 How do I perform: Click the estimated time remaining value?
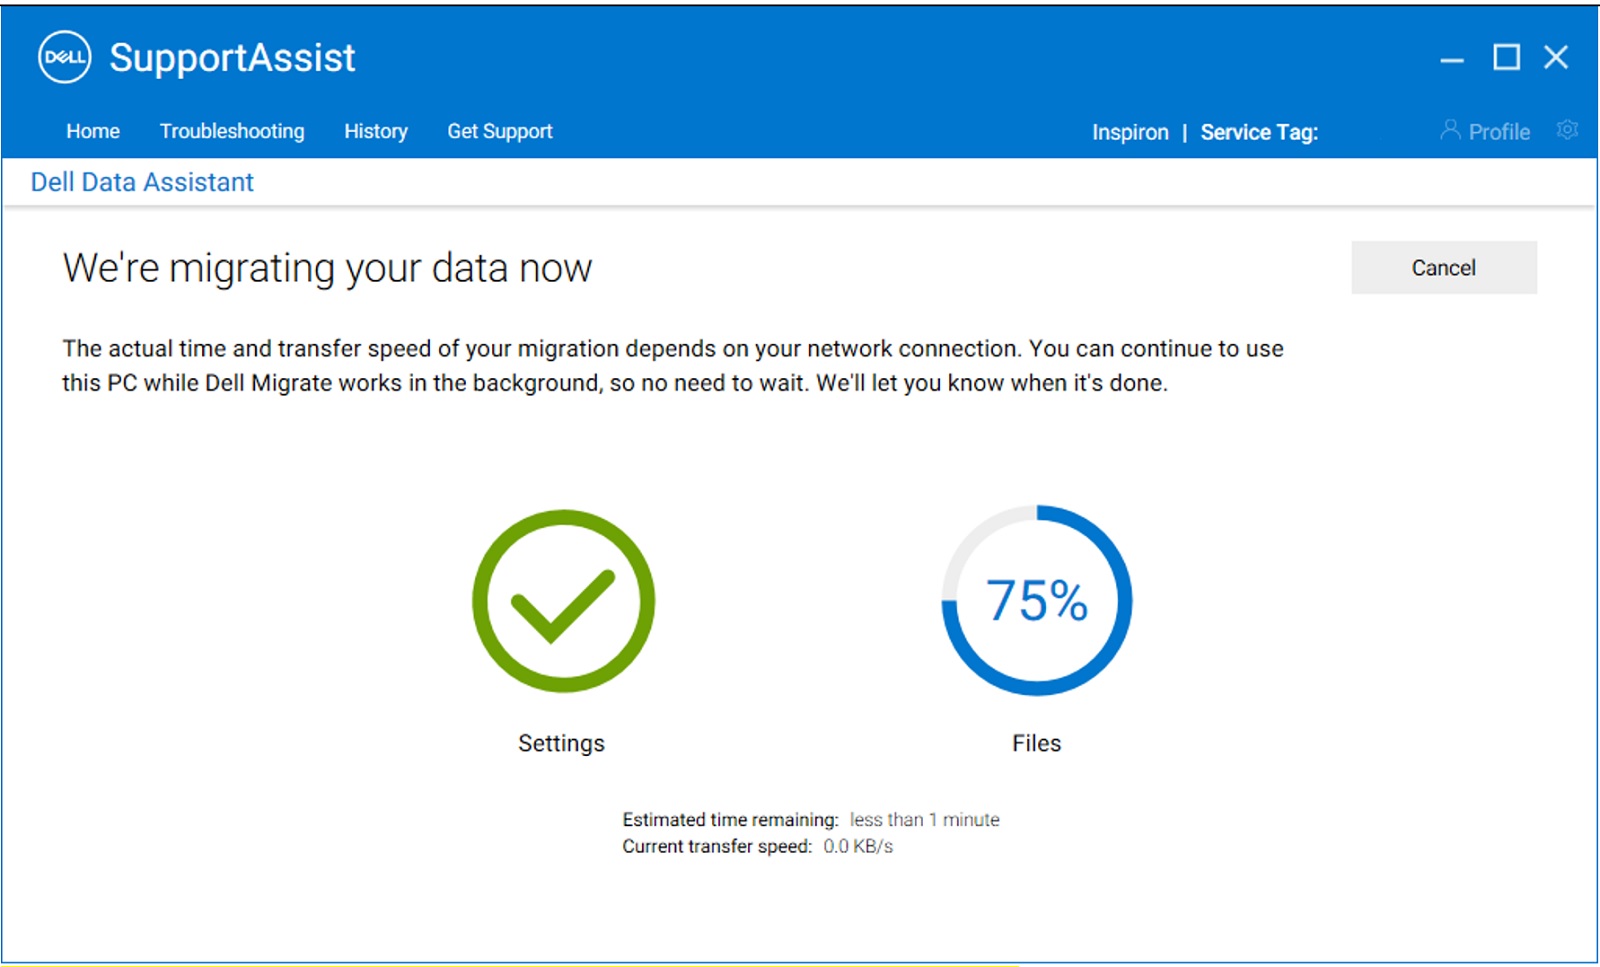[x=924, y=820]
